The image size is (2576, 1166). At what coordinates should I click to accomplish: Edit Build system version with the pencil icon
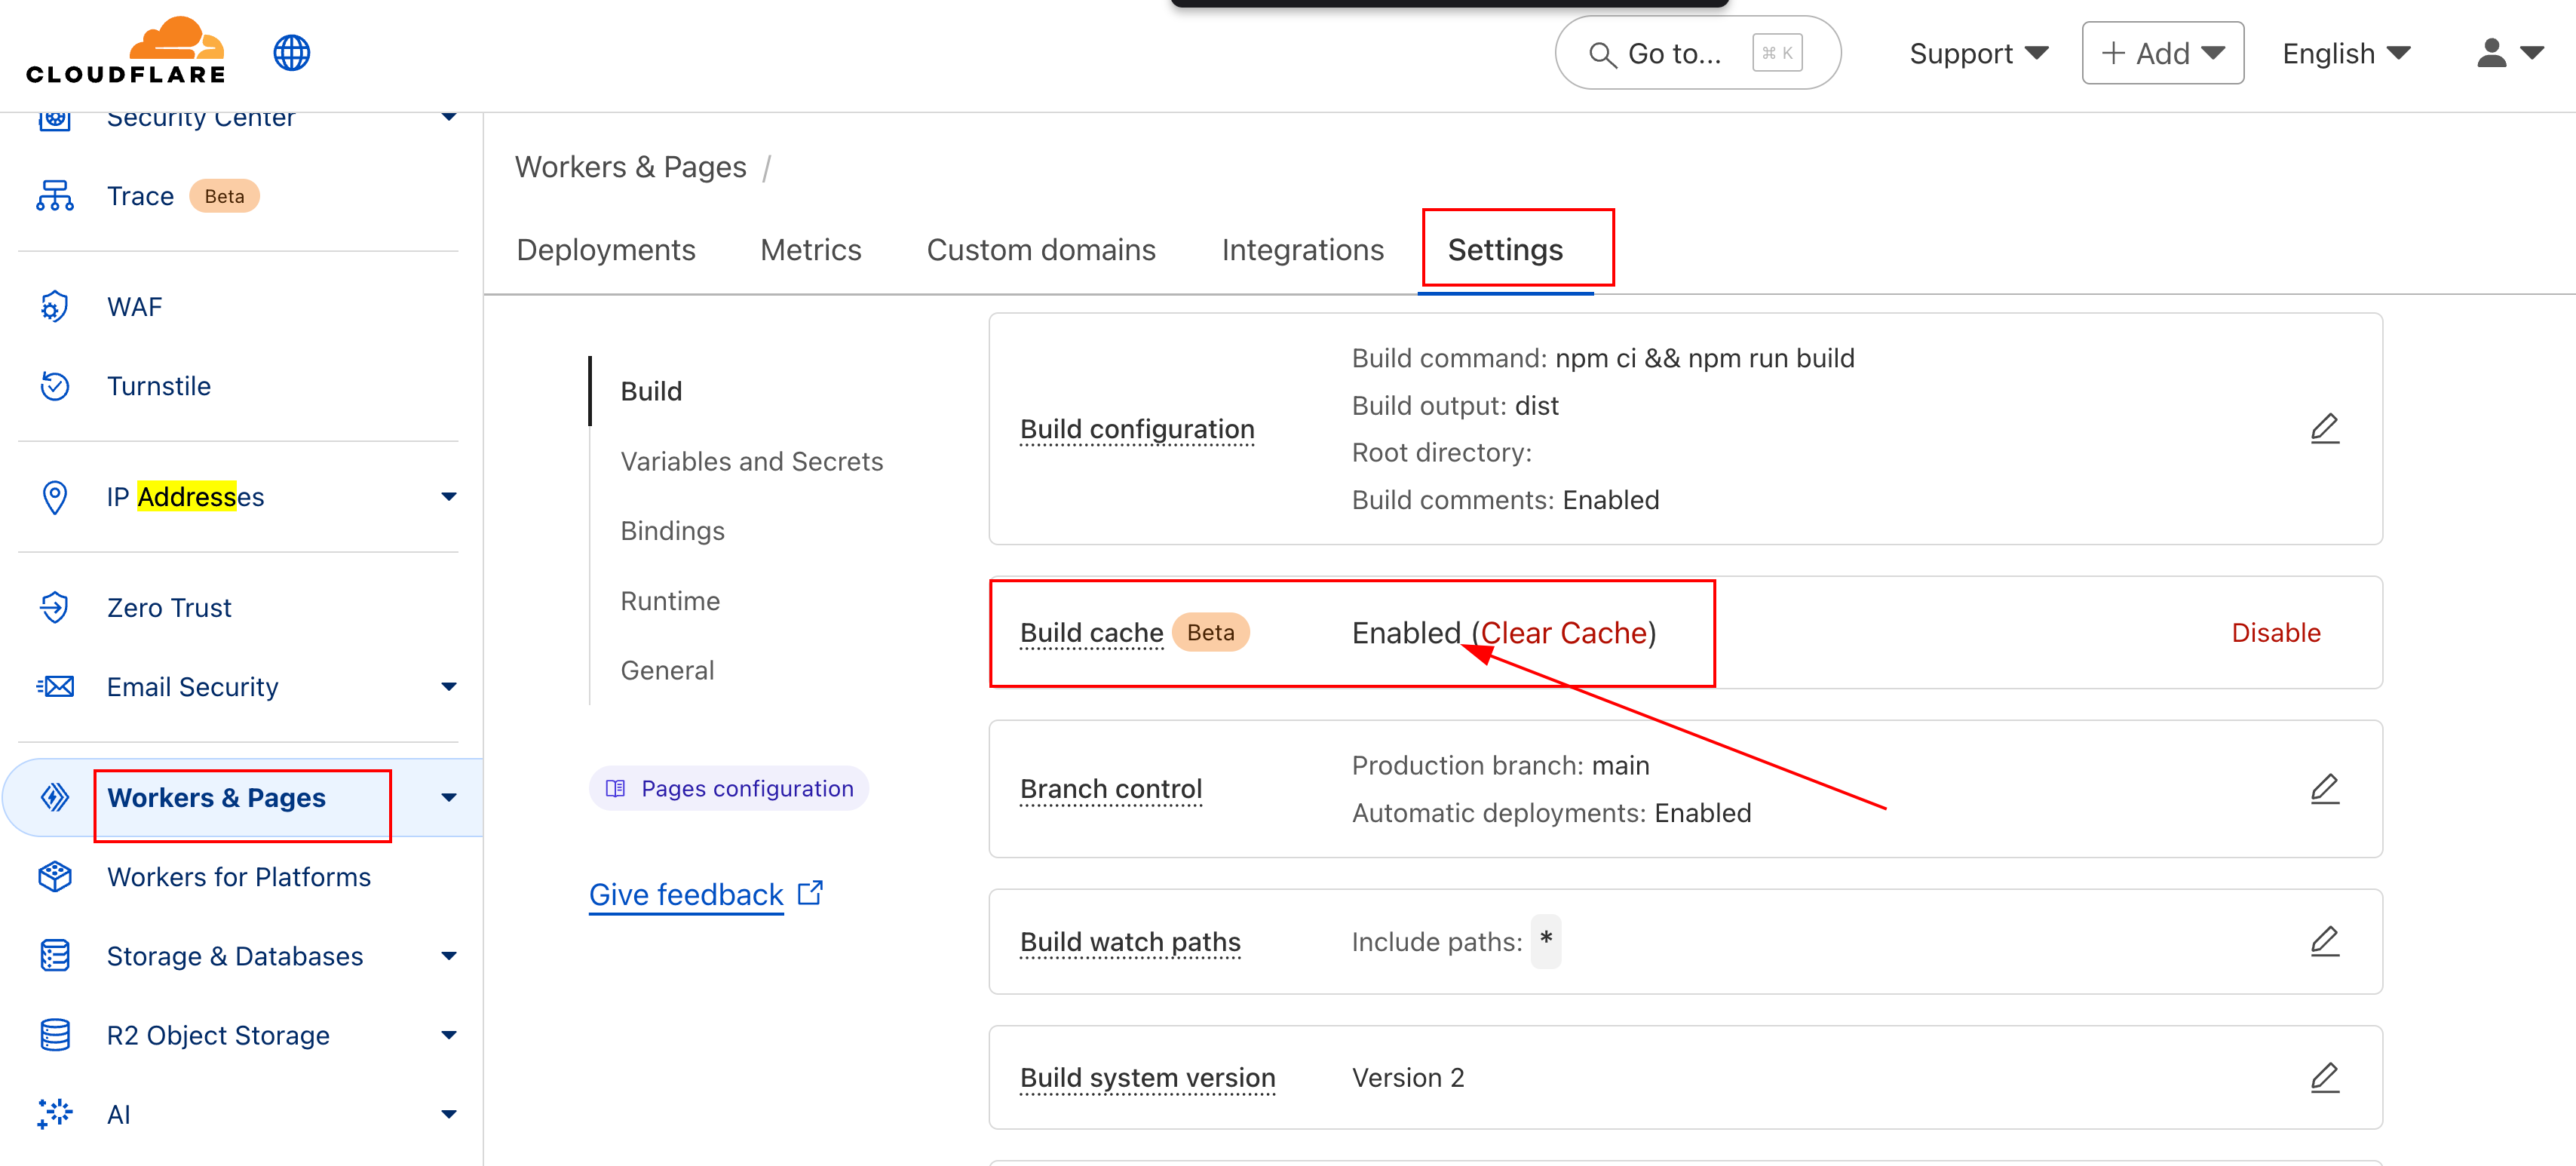[x=2324, y=1077]
